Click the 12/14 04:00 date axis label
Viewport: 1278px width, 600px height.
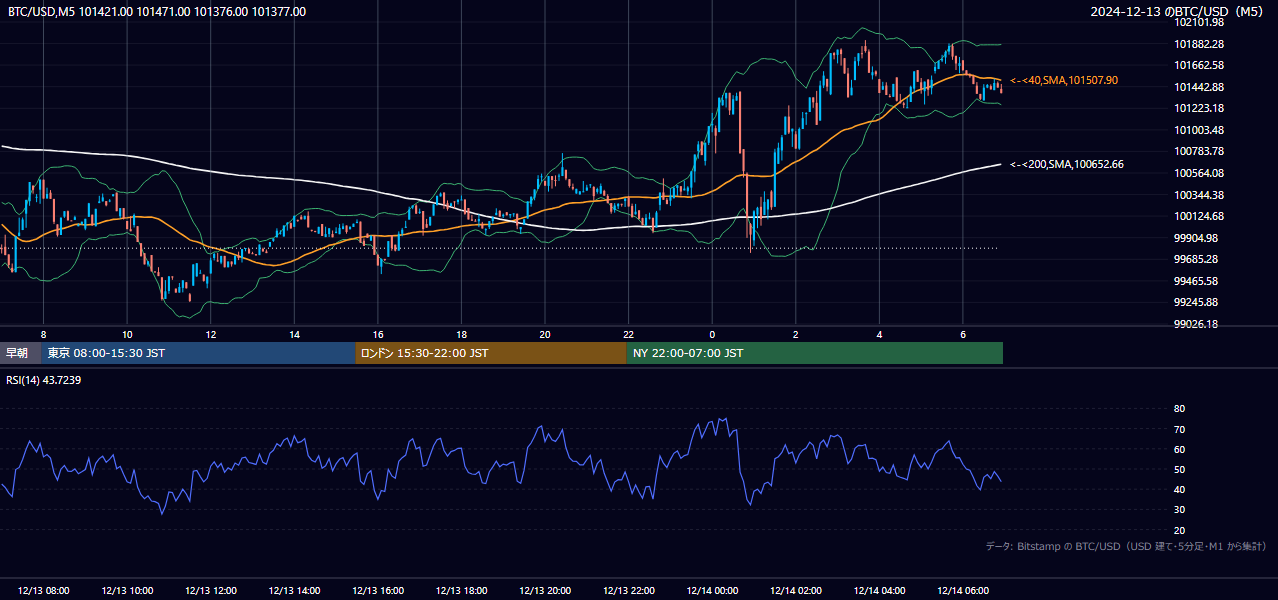click(879, 591)
